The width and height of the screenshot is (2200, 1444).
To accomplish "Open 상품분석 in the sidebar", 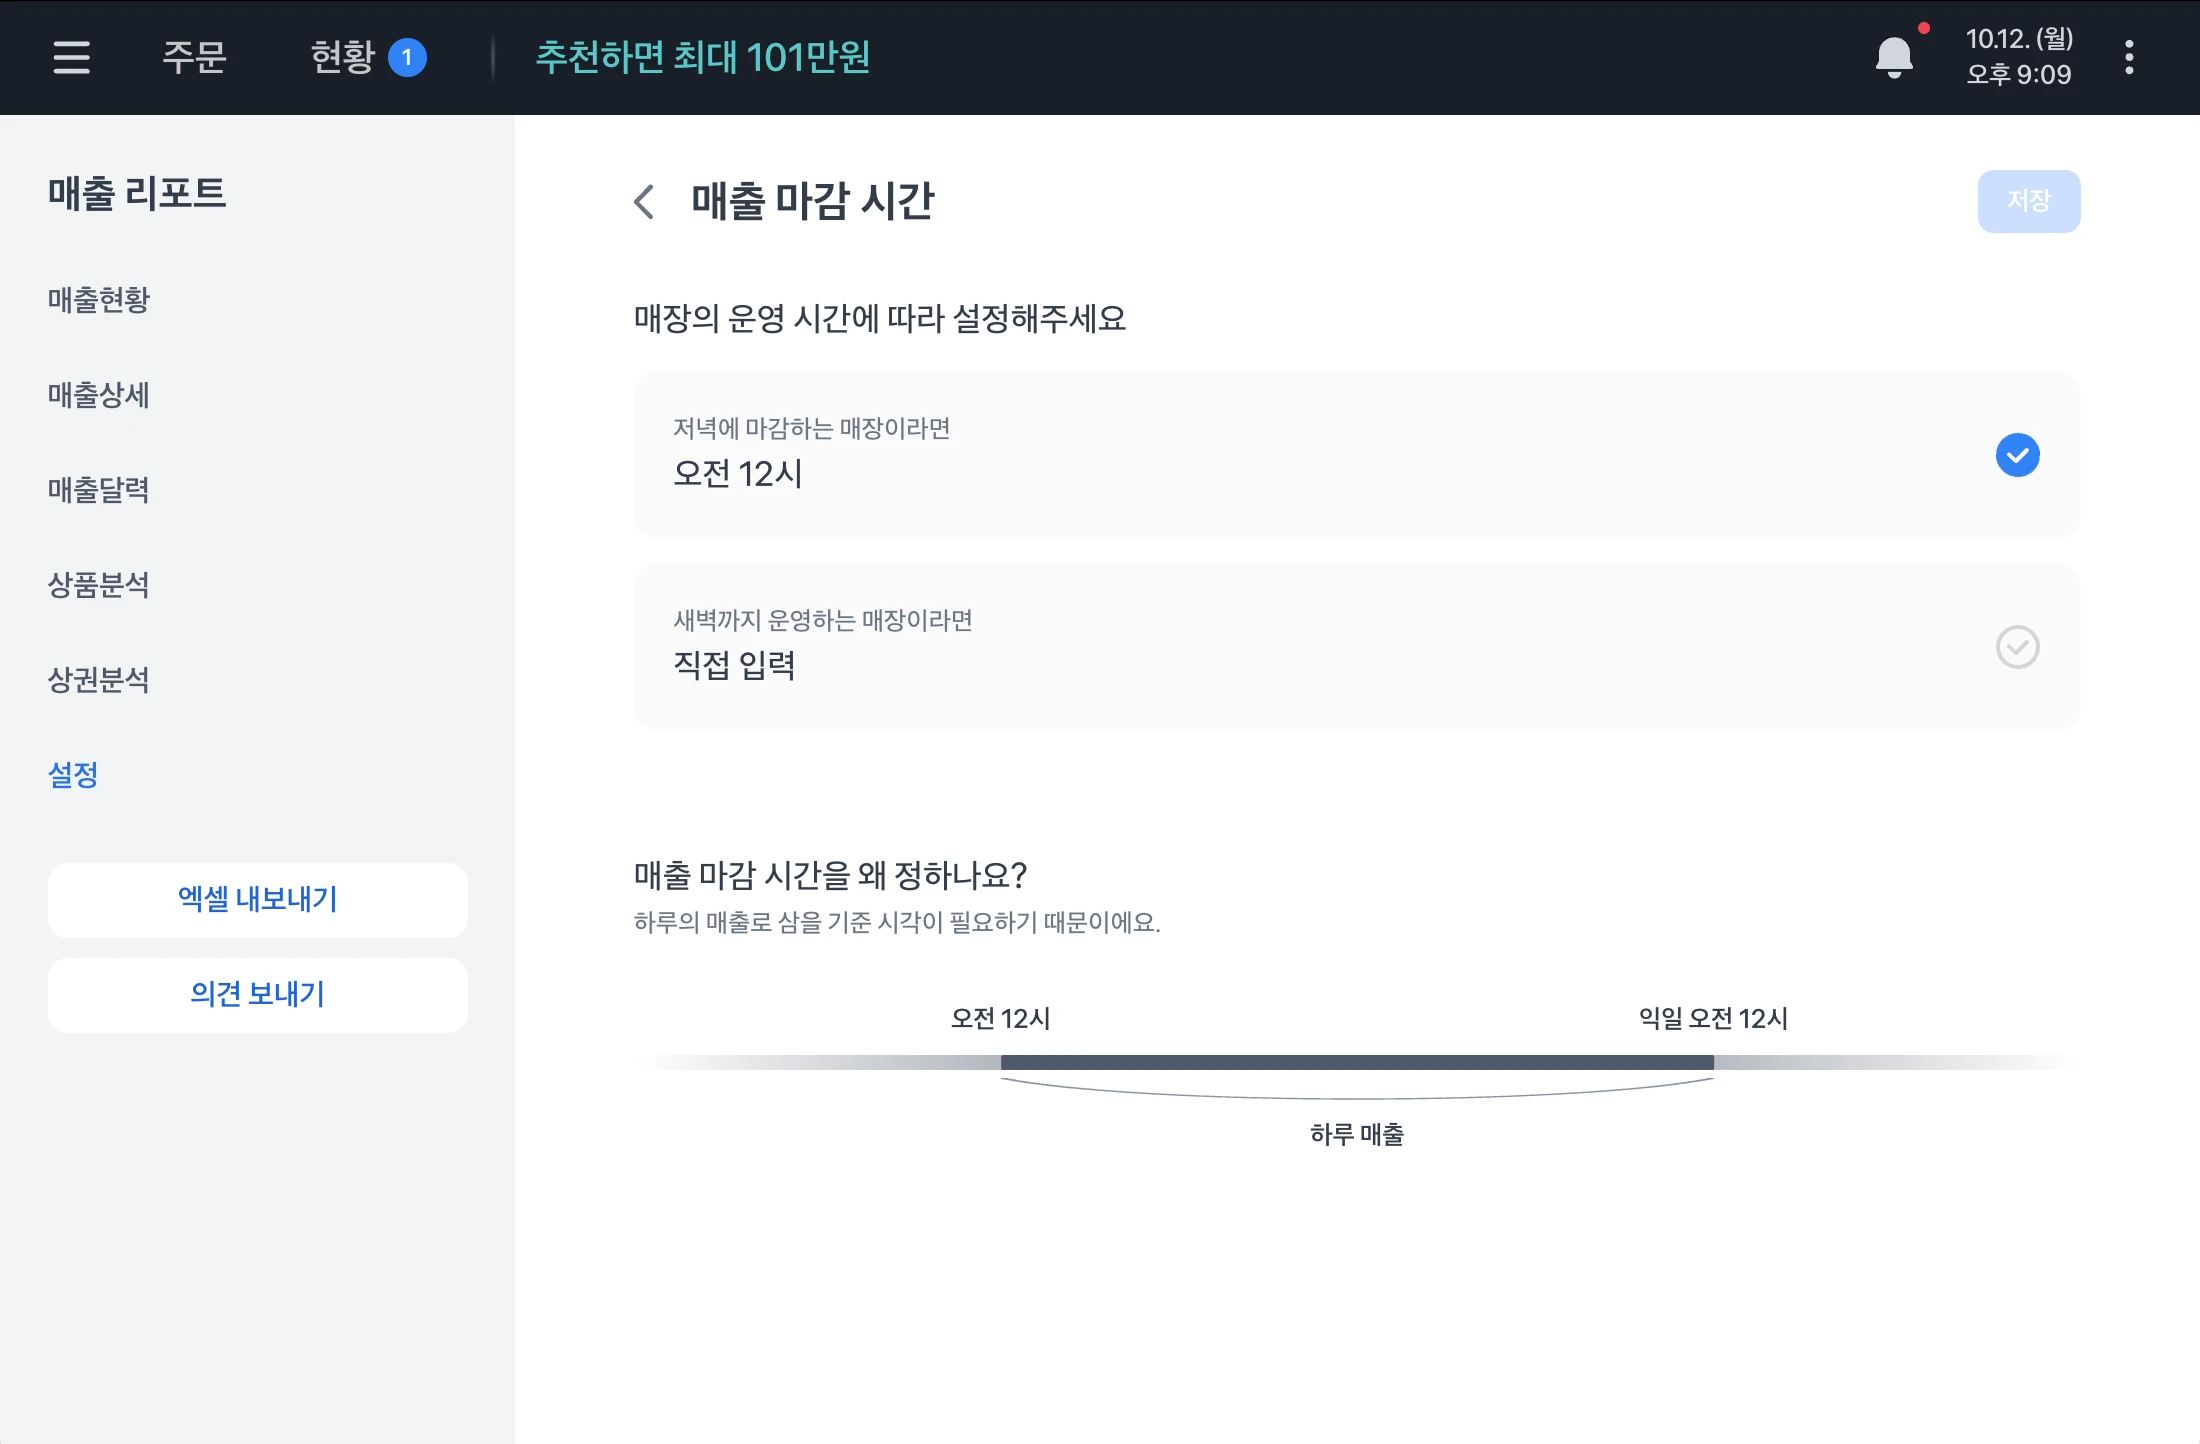I will tap(99, 584).
